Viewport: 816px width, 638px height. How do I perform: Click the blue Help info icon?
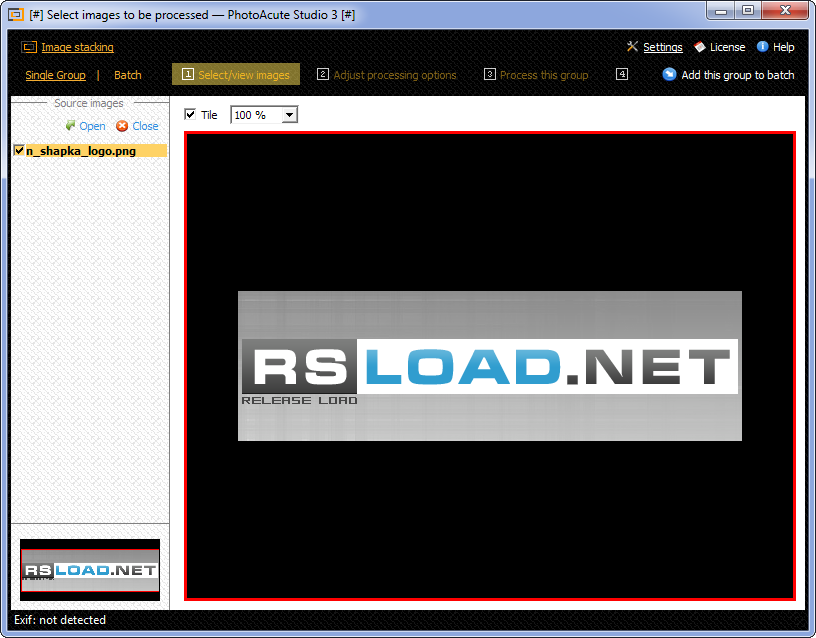pos(762,47)
